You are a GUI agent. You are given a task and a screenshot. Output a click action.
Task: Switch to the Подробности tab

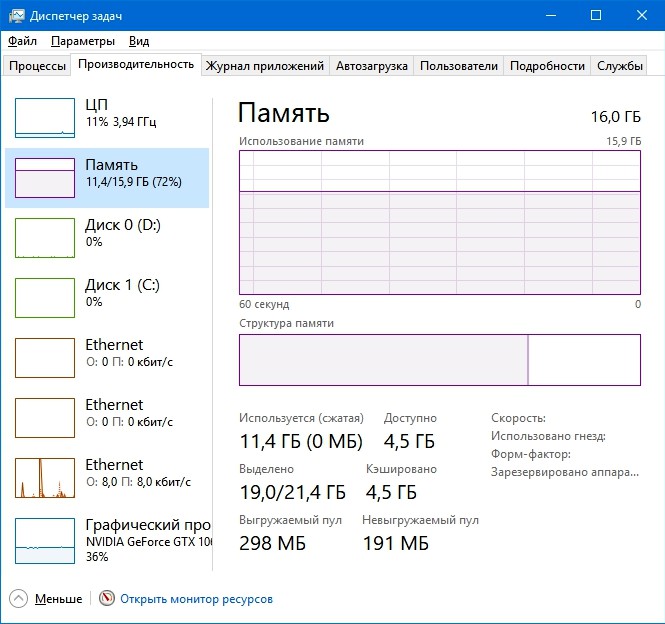547,66
